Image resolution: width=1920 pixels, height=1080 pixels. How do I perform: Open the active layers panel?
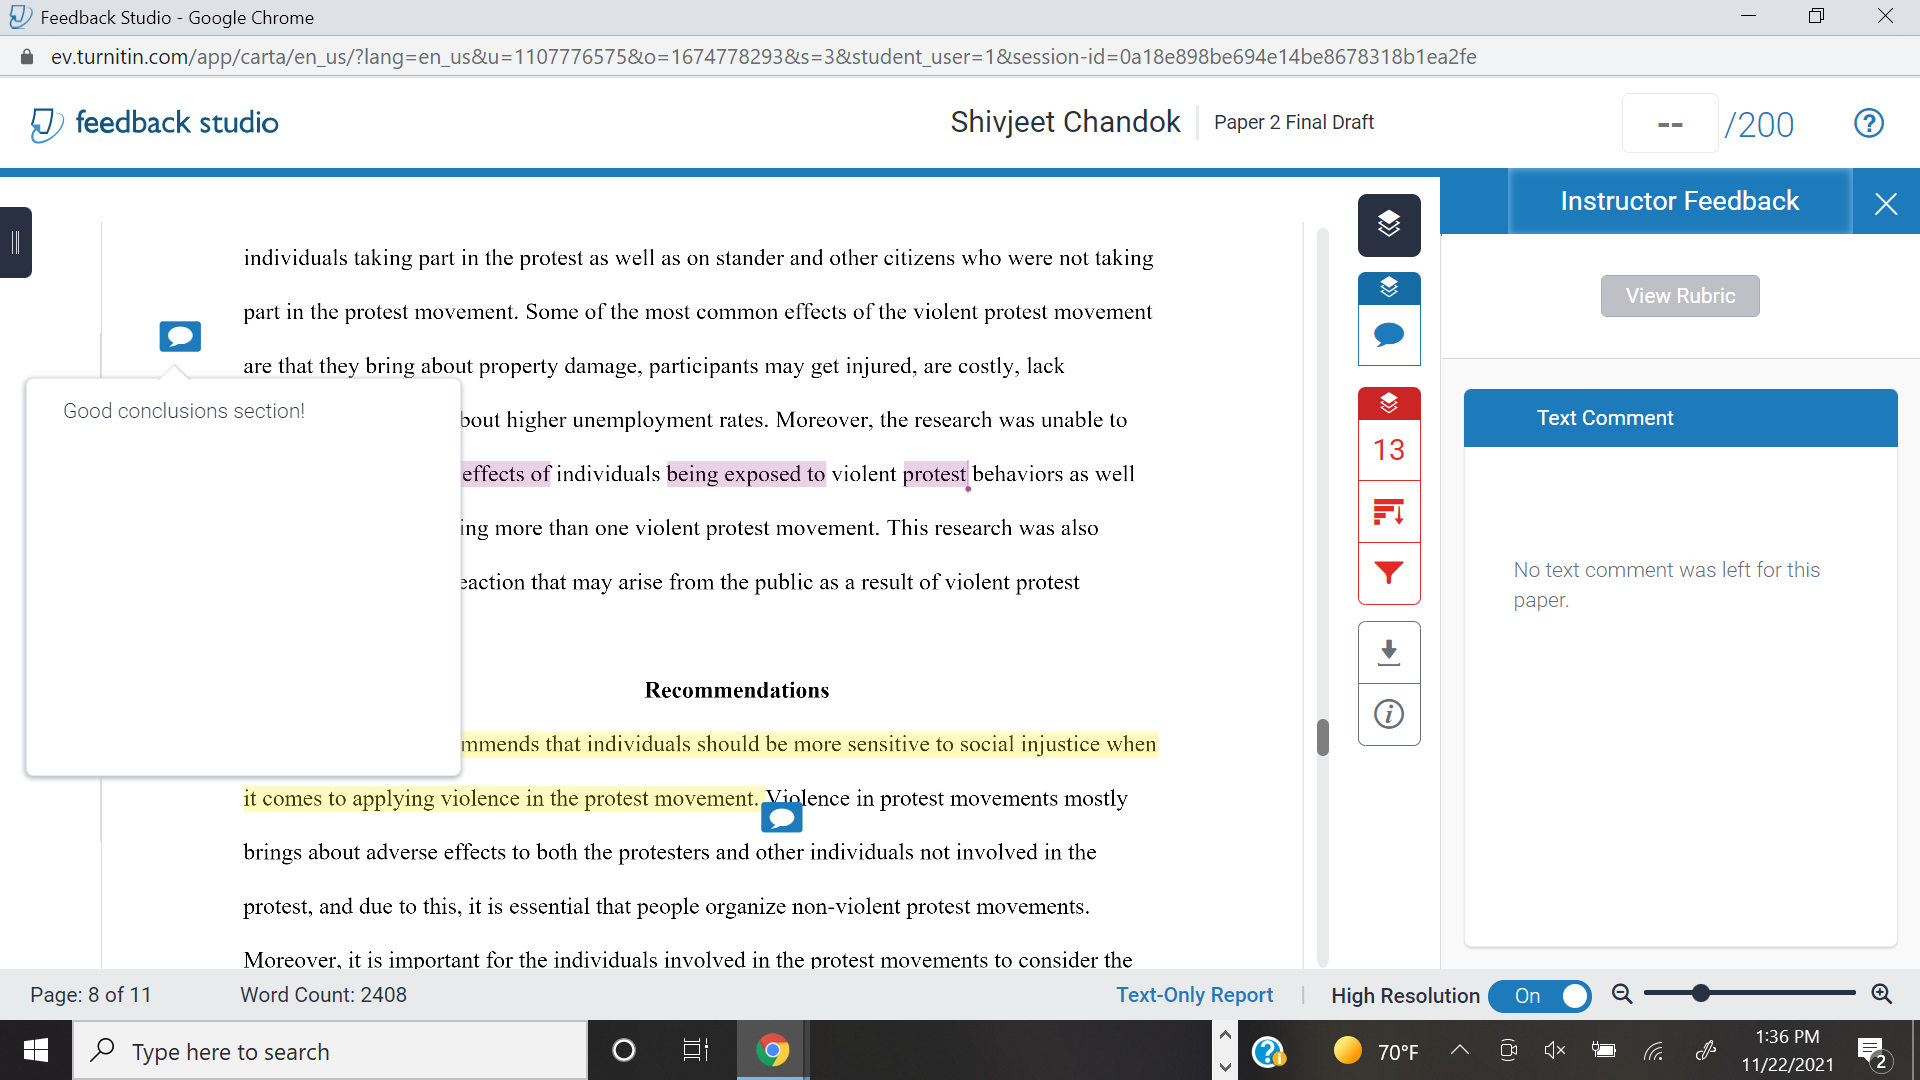click(1389, 224)
